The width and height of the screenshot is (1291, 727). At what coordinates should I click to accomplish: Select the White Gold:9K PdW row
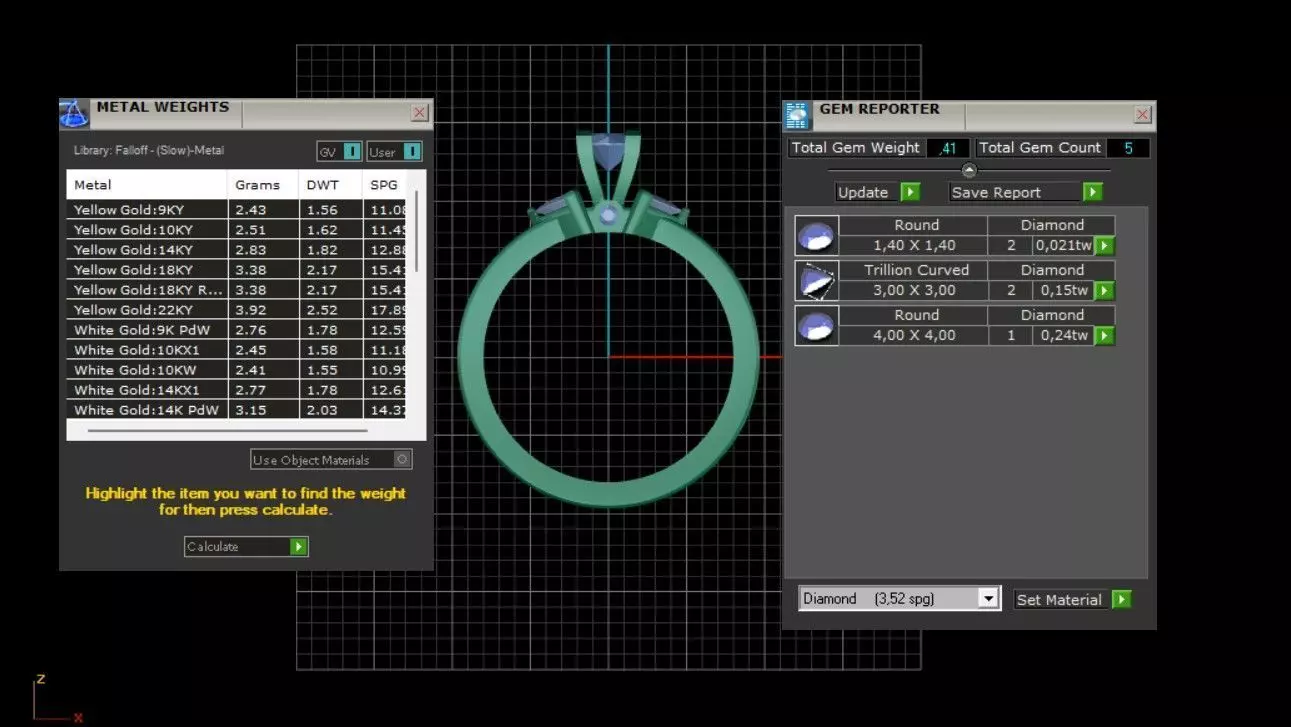[x=236, y=330]
